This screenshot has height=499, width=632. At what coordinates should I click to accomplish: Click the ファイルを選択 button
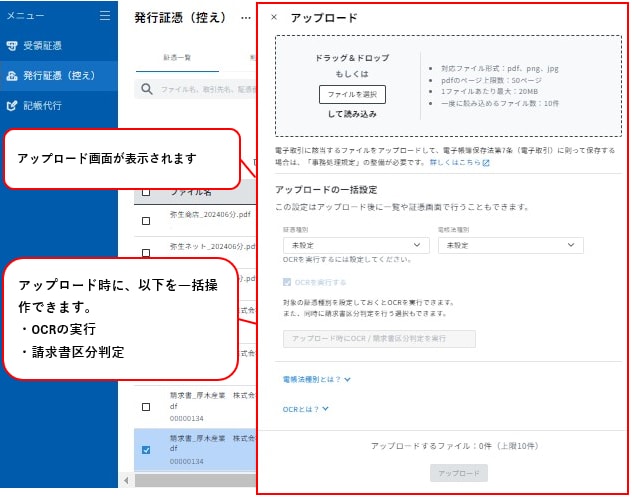coord(352,93)
